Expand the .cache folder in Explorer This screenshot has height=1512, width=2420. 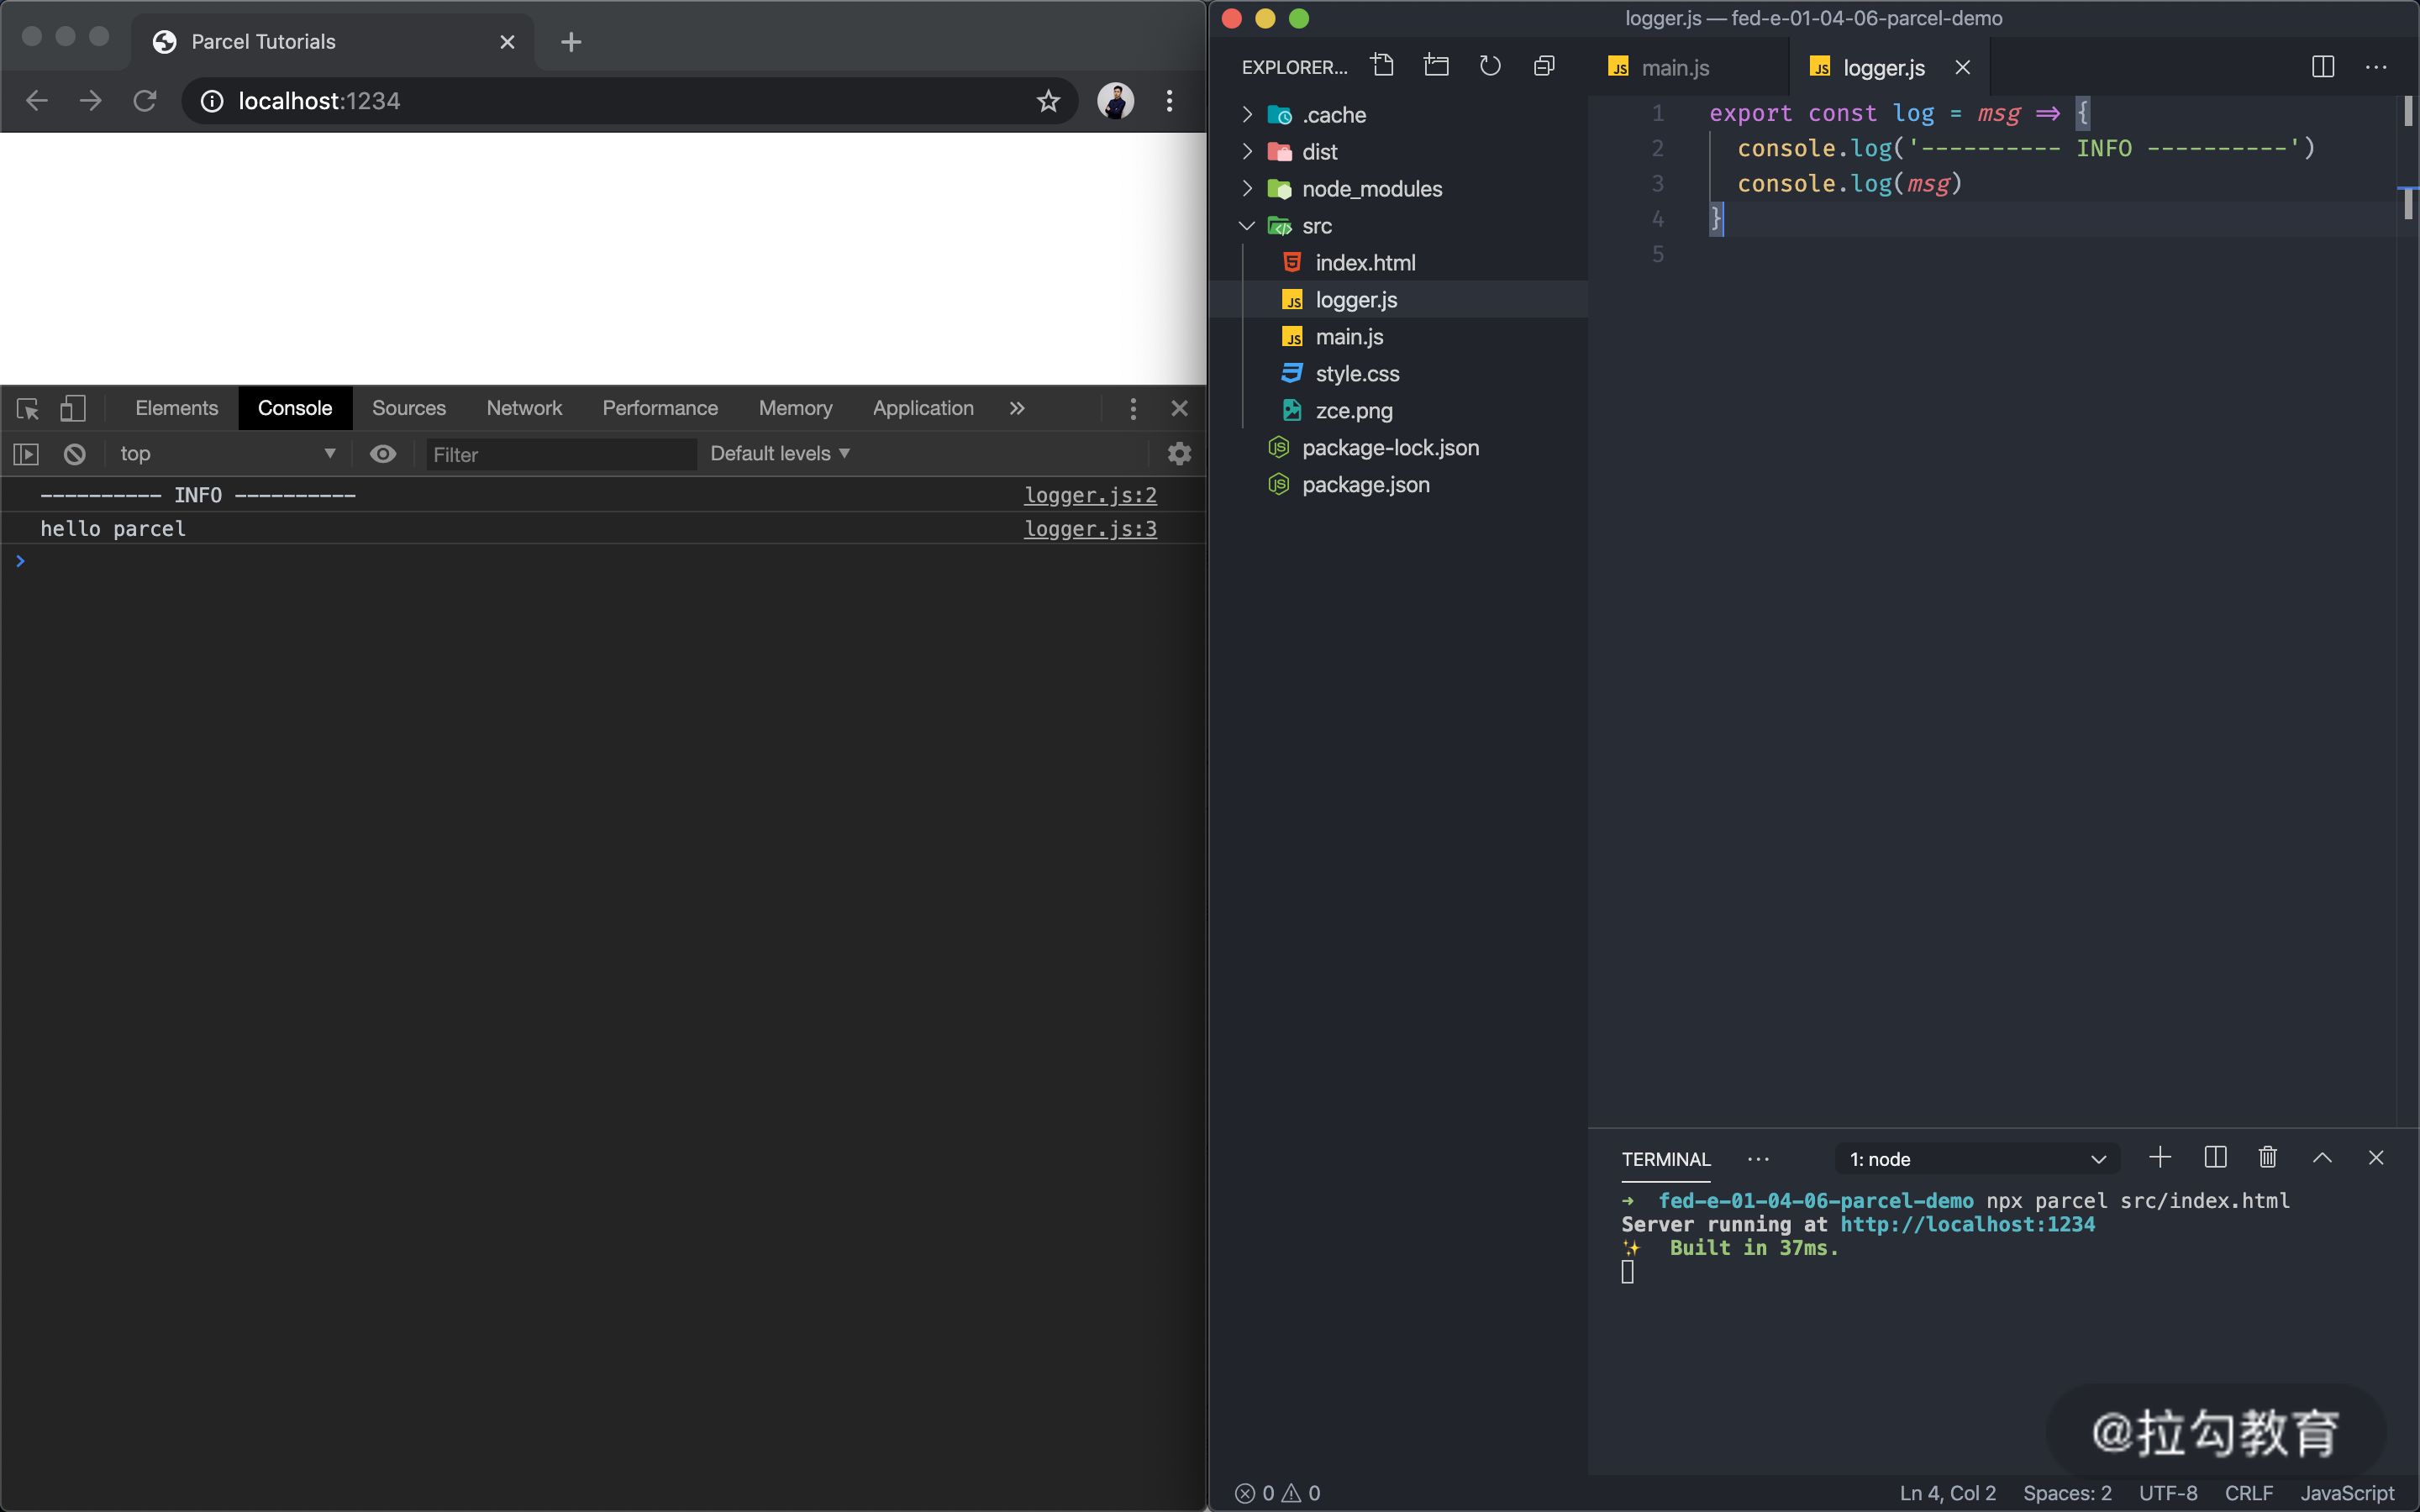pyautogui.click(x=1248, y=113)
